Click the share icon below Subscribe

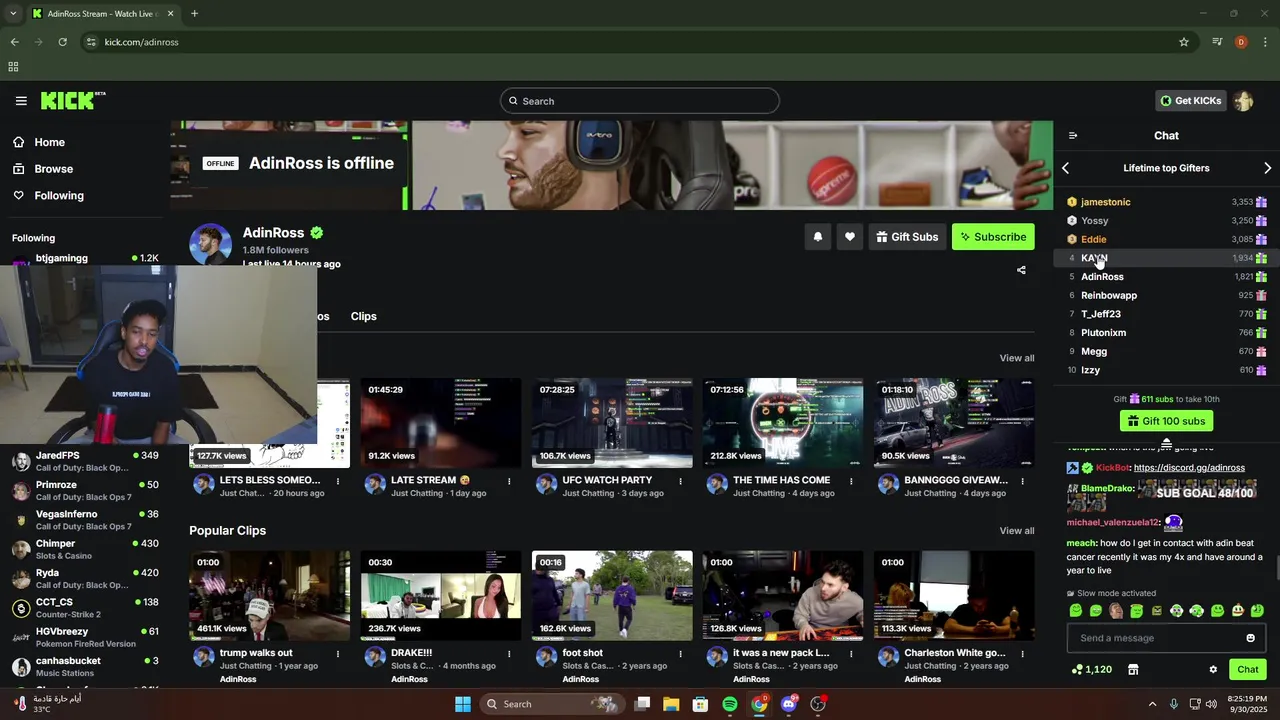[1021, 270]
